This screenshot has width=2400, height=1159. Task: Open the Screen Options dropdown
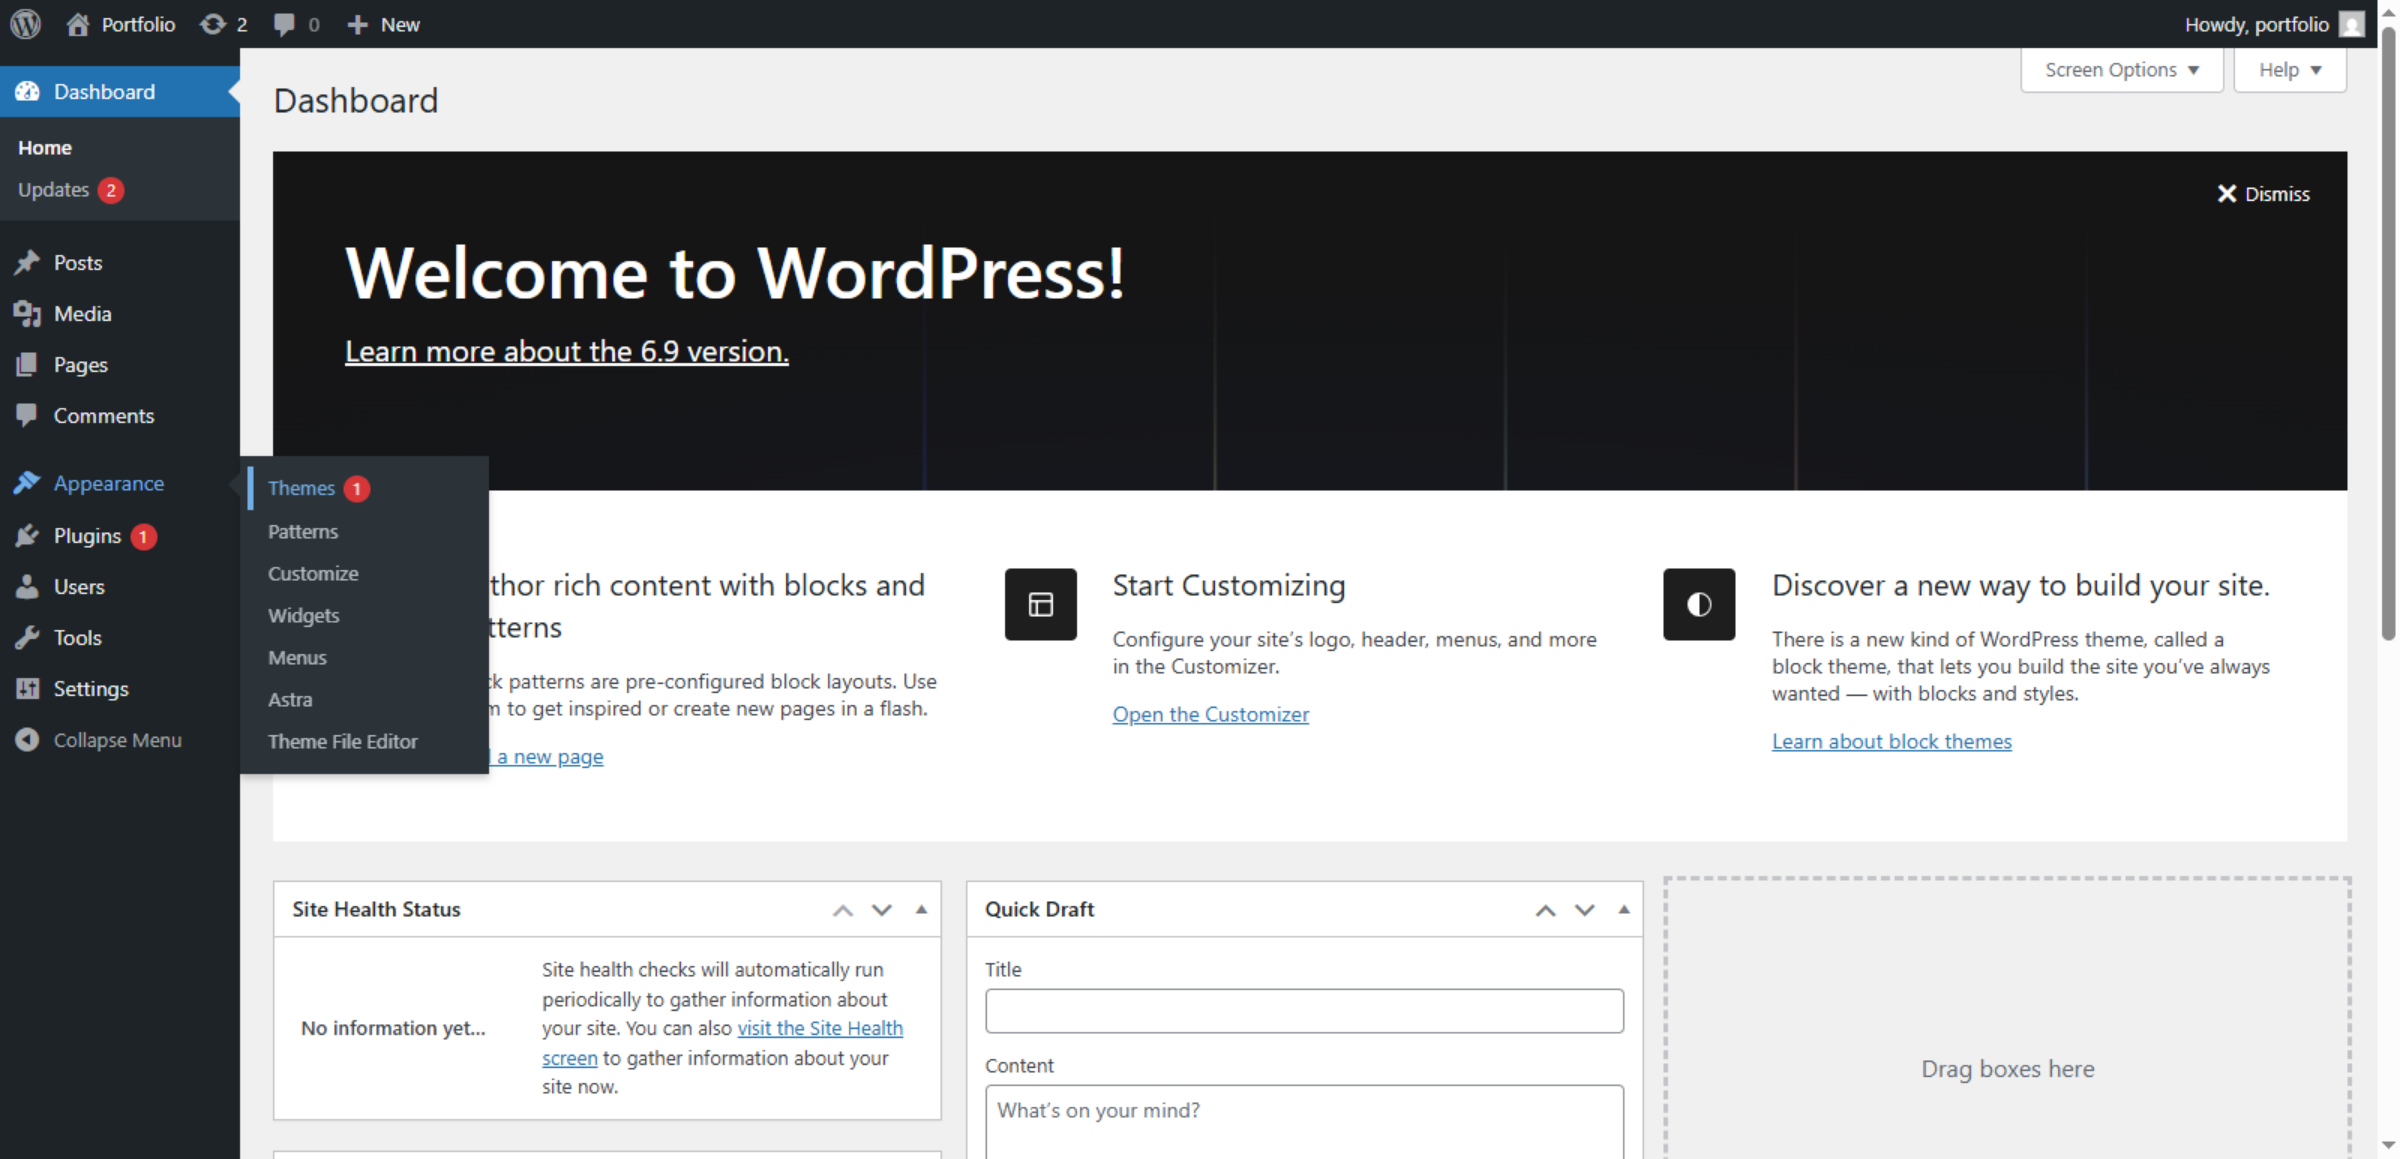[x=2121, y=69]
